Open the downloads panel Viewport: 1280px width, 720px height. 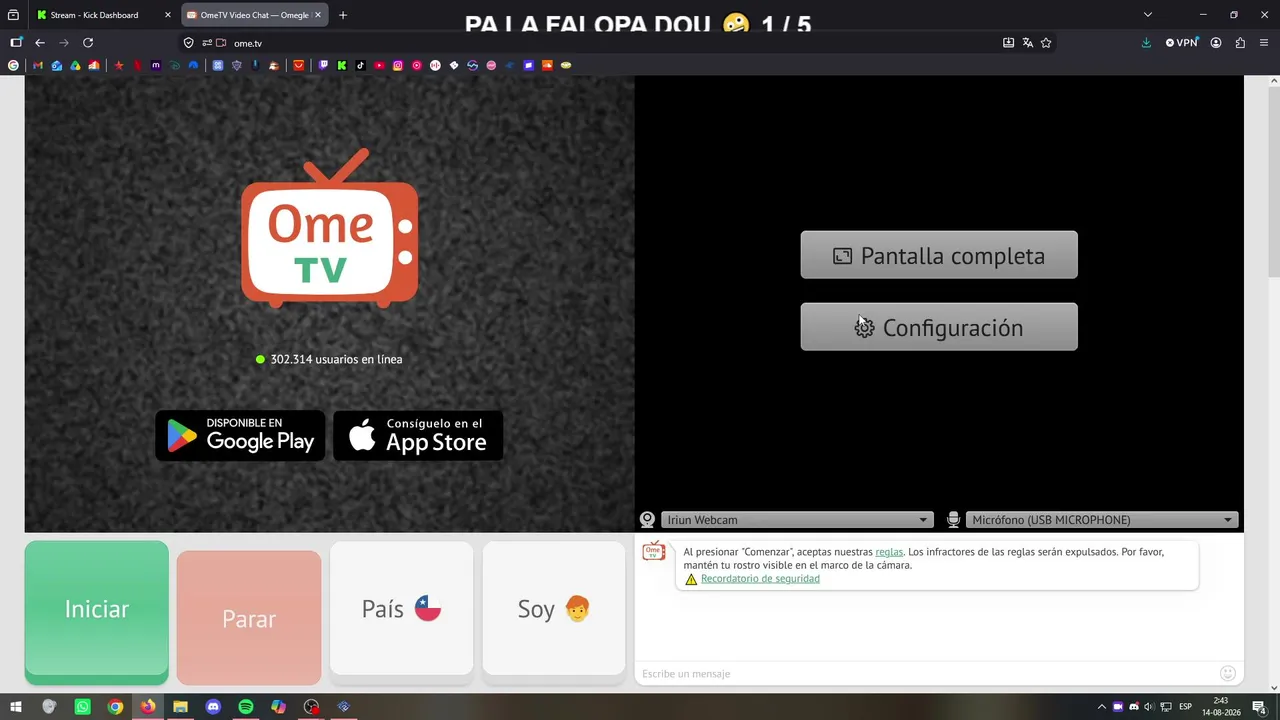coord(1146,43)
